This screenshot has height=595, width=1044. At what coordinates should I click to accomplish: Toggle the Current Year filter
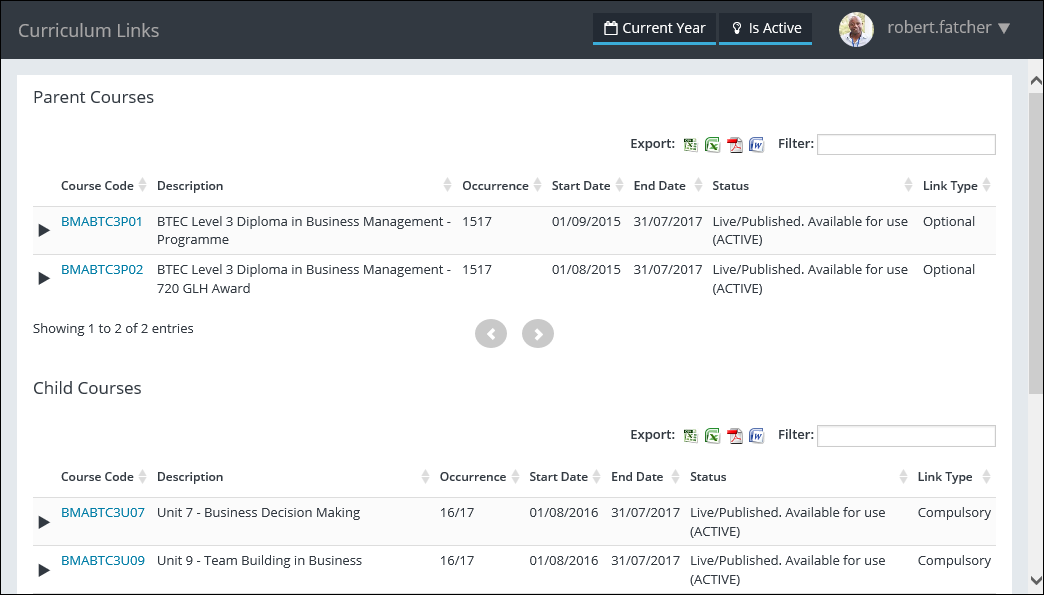[654, 28]
